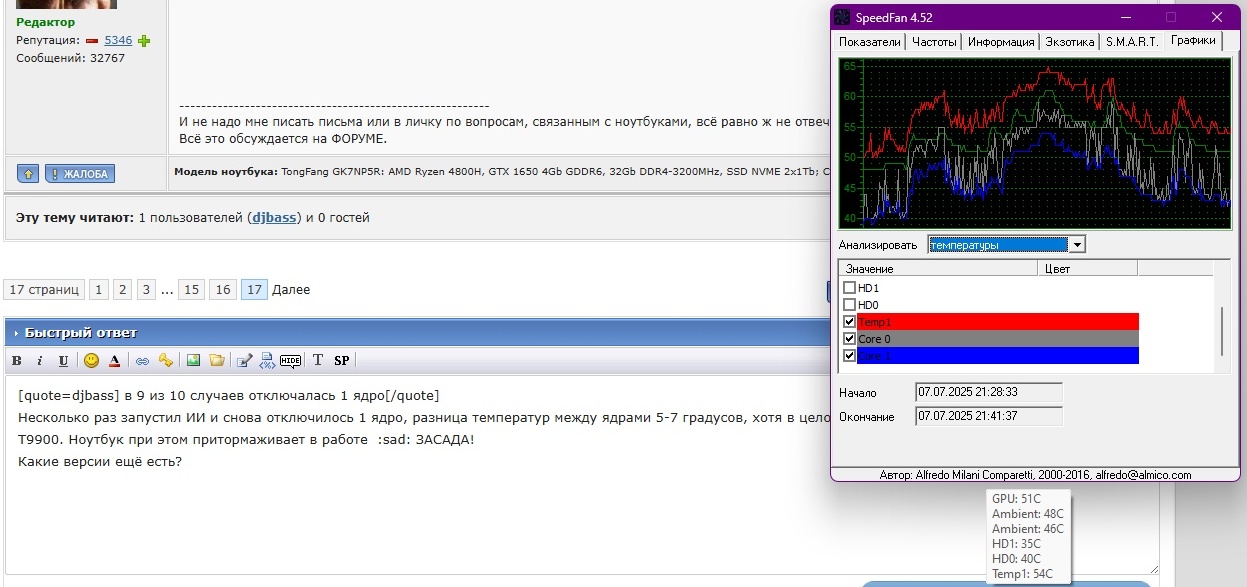Screen dimensions: 1247x587
Task: Click the T font size icon
Action: [318, 360]
